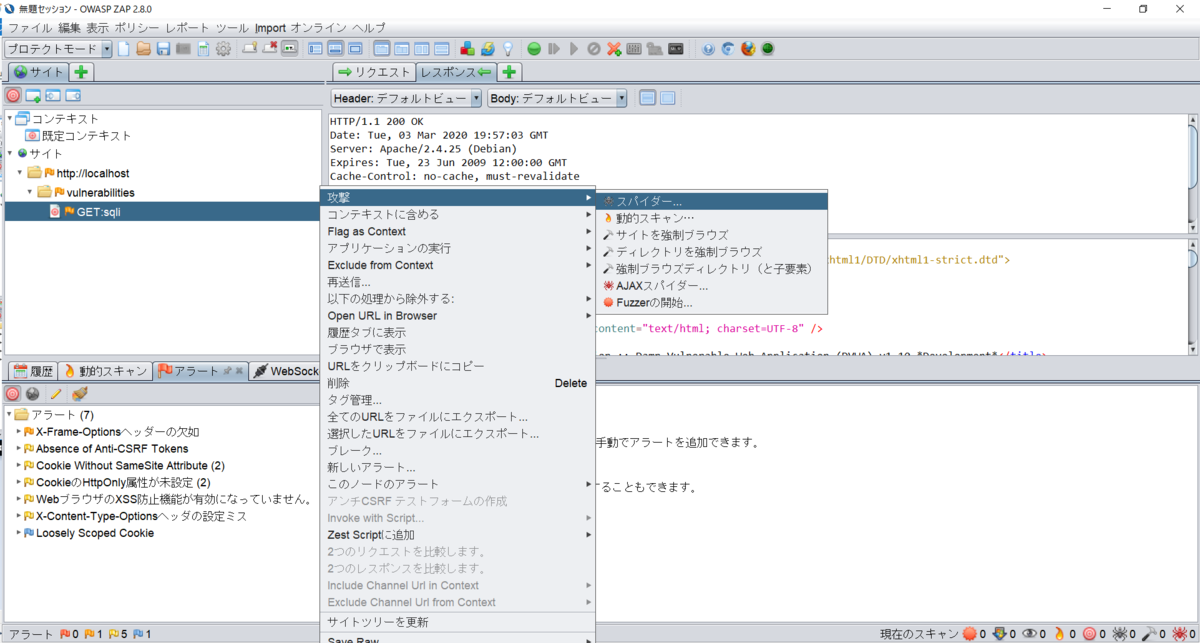Click the Open Session folder icon

click(144, 48)
